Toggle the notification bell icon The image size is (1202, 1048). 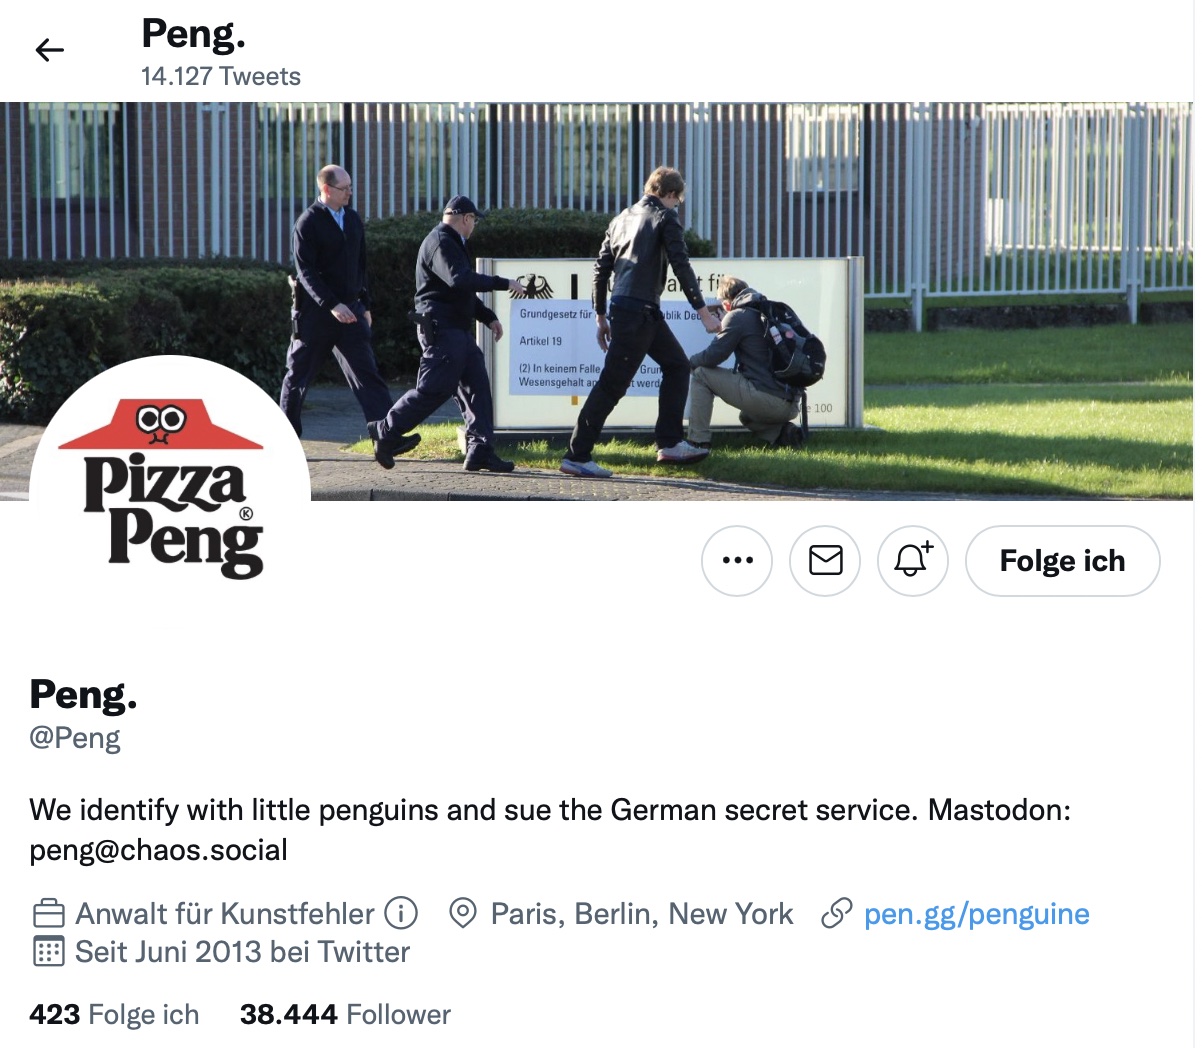[913, 561]
